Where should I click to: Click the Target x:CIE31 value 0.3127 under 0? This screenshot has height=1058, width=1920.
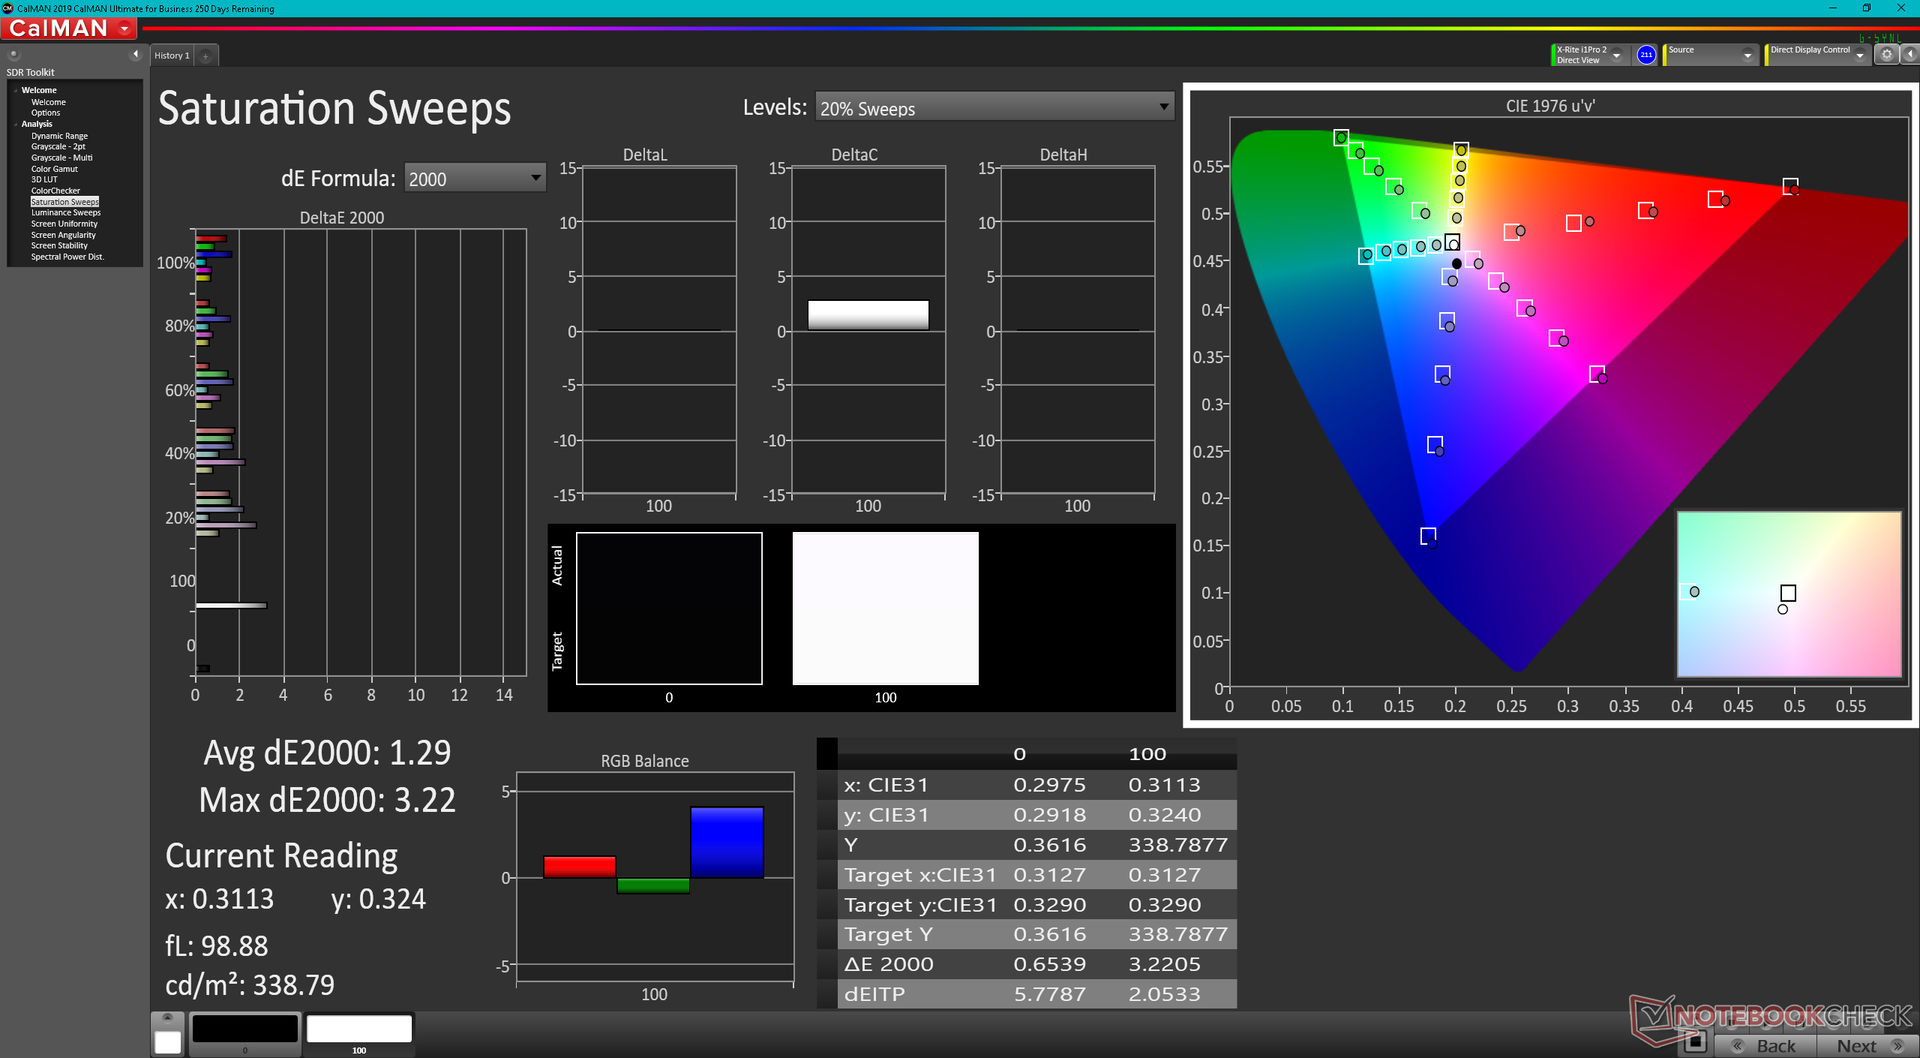pos(1050,875)
